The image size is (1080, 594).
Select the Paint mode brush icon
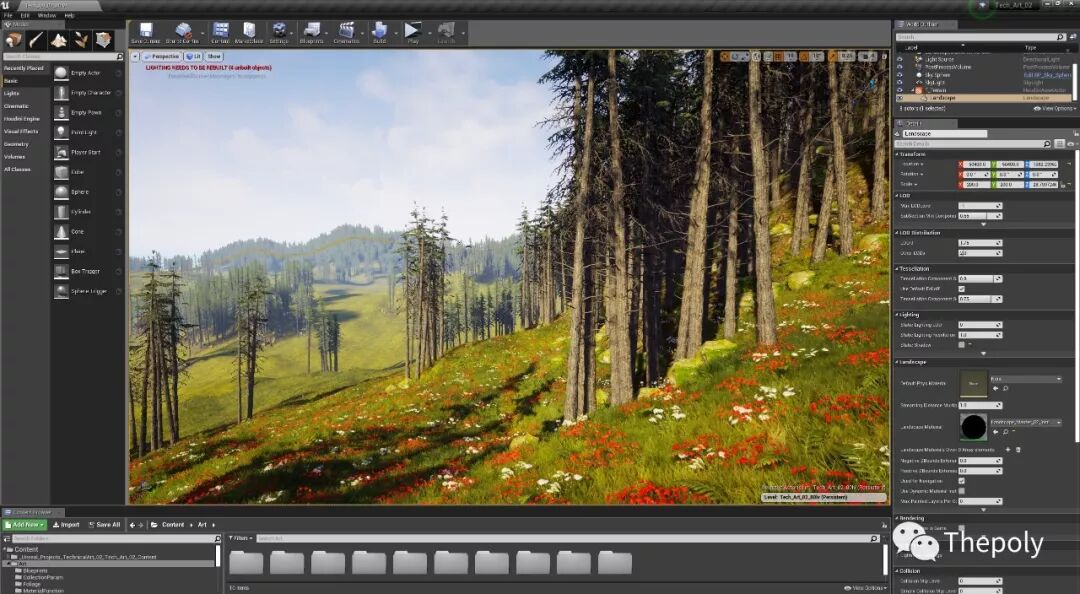tap(37, 41)
